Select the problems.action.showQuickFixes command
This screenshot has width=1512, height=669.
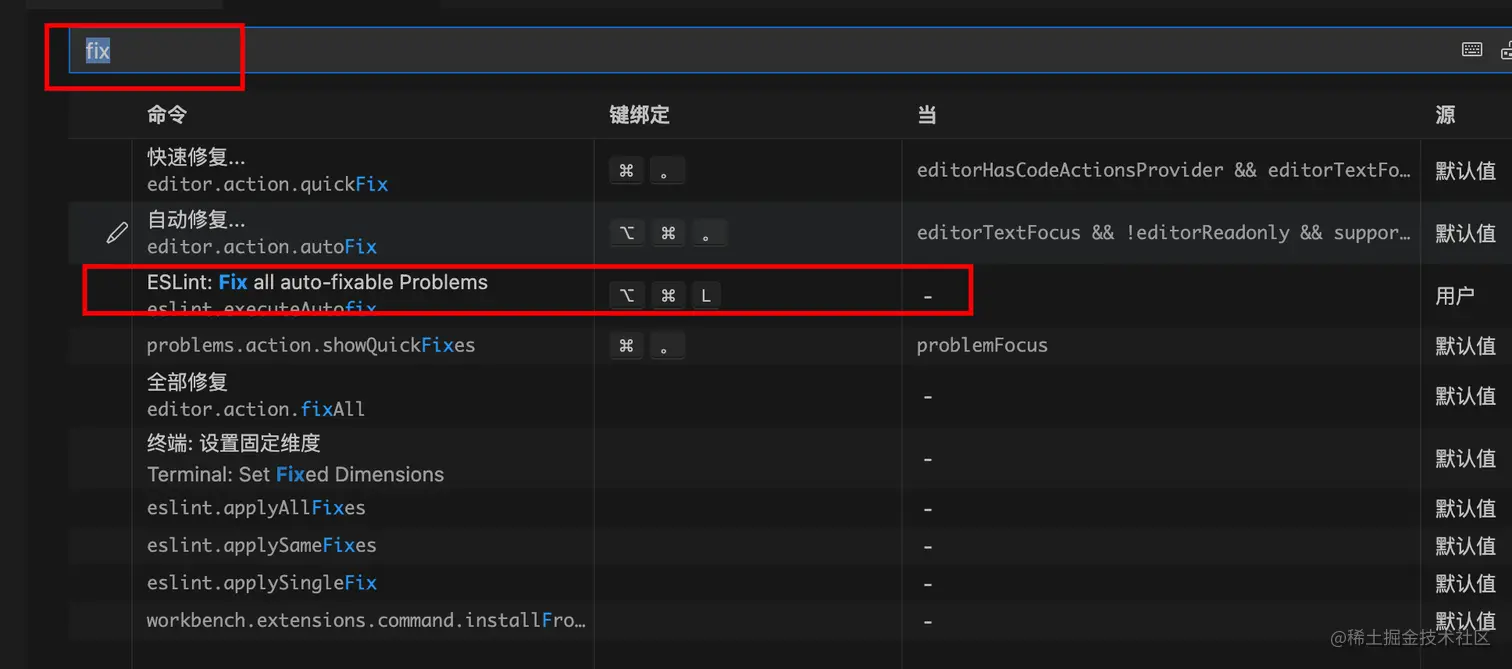point(311,345)
